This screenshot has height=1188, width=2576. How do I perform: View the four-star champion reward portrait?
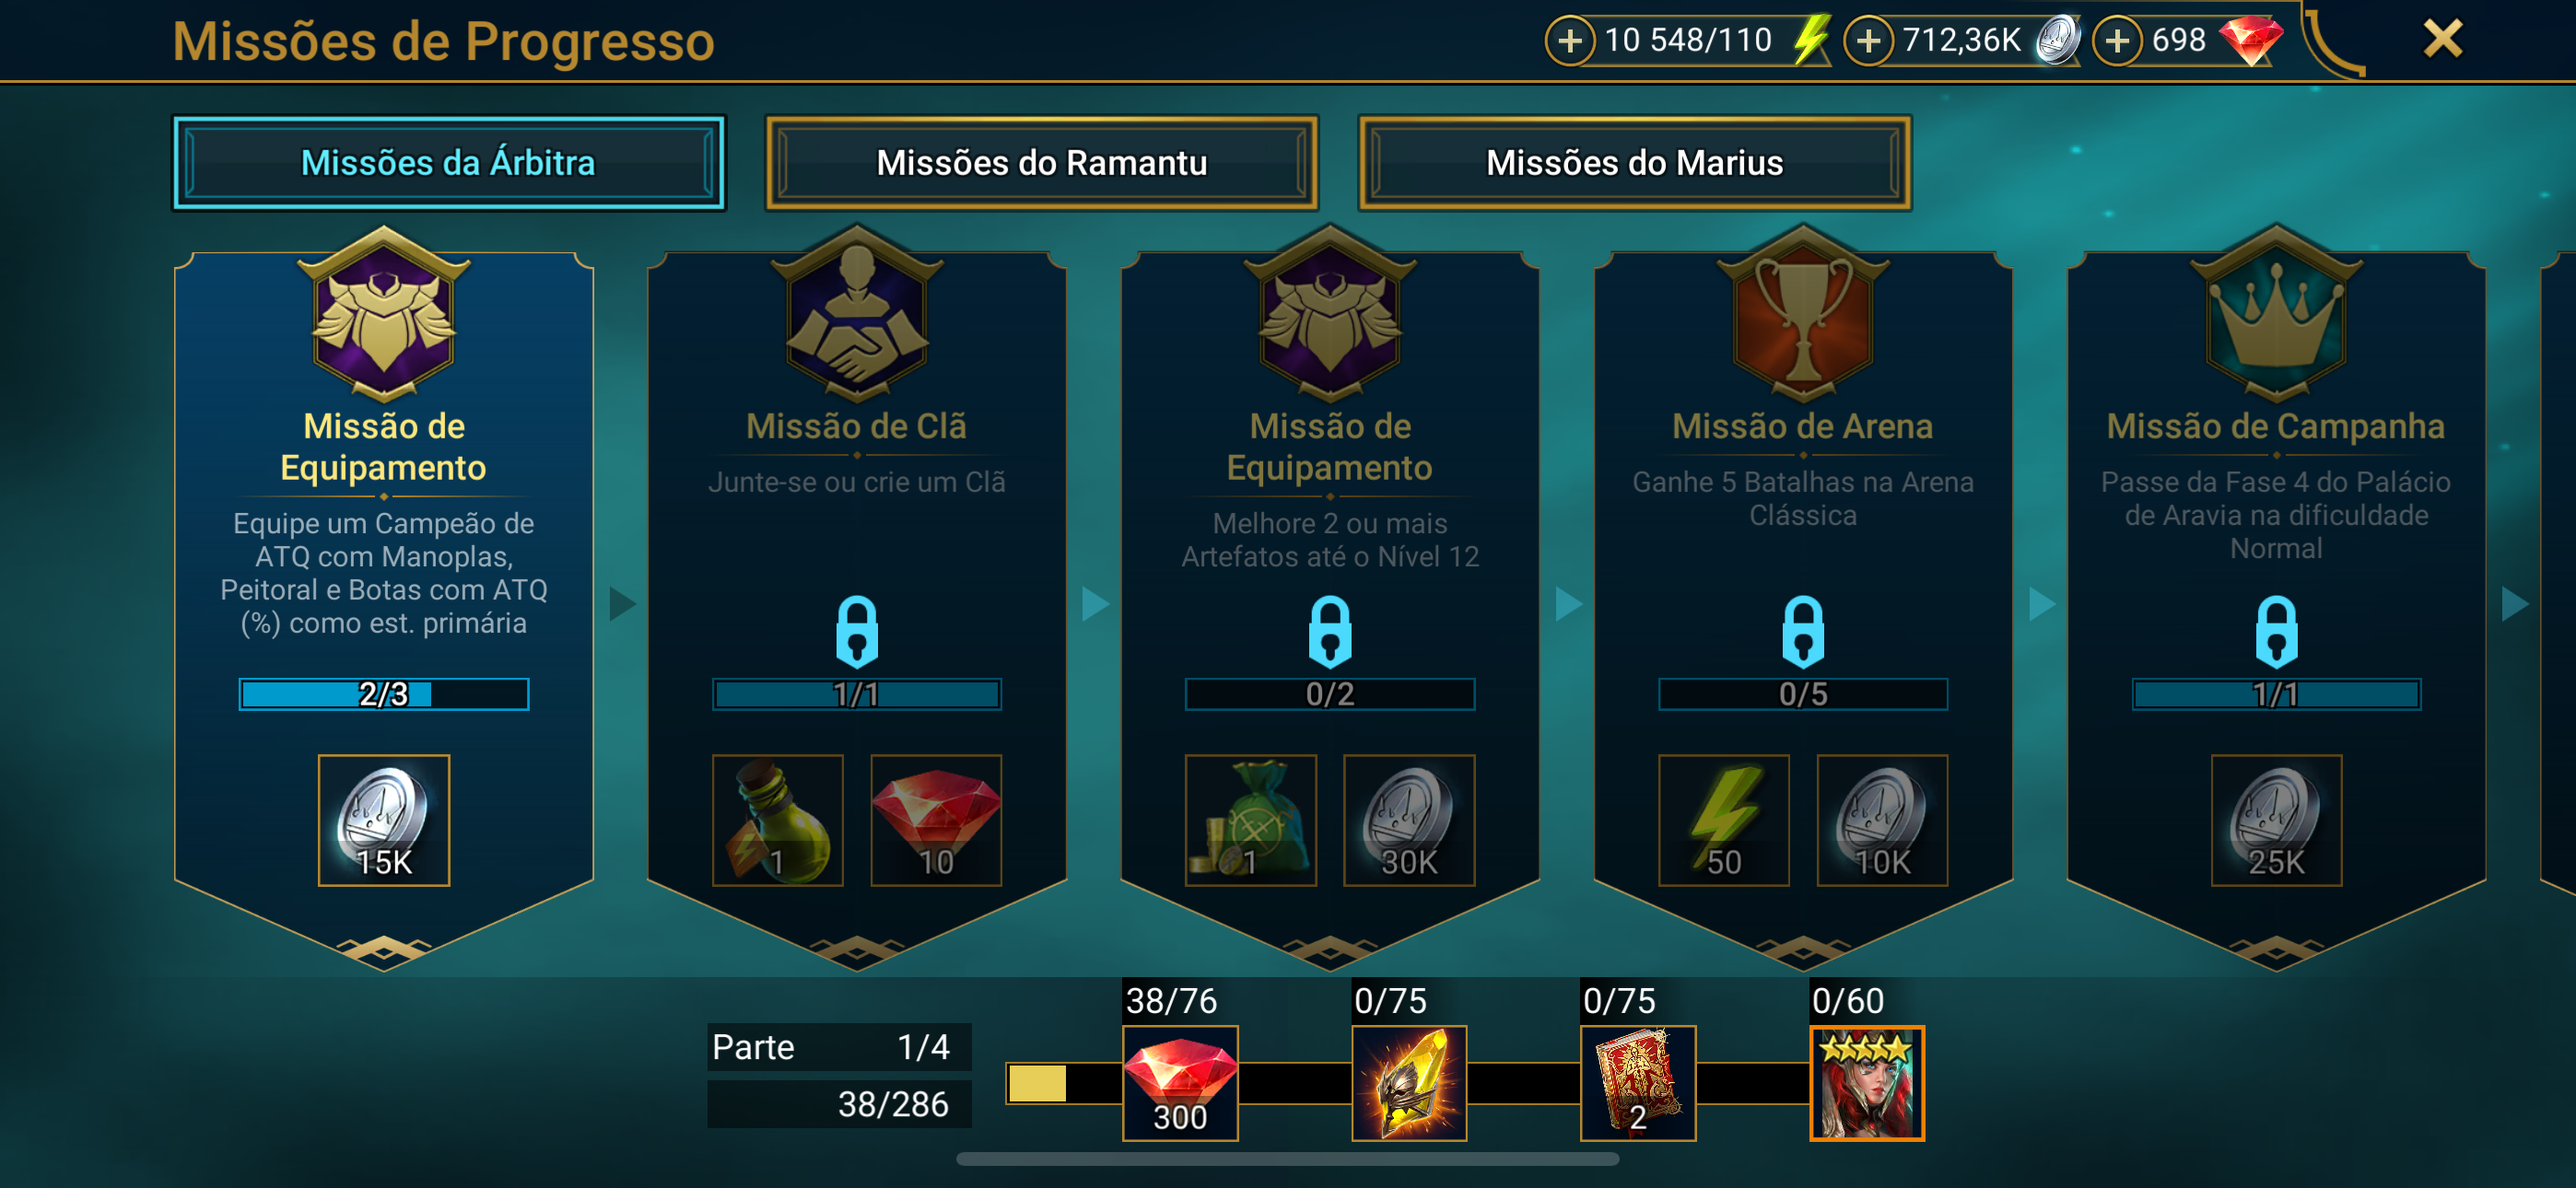[1867, 1083]
